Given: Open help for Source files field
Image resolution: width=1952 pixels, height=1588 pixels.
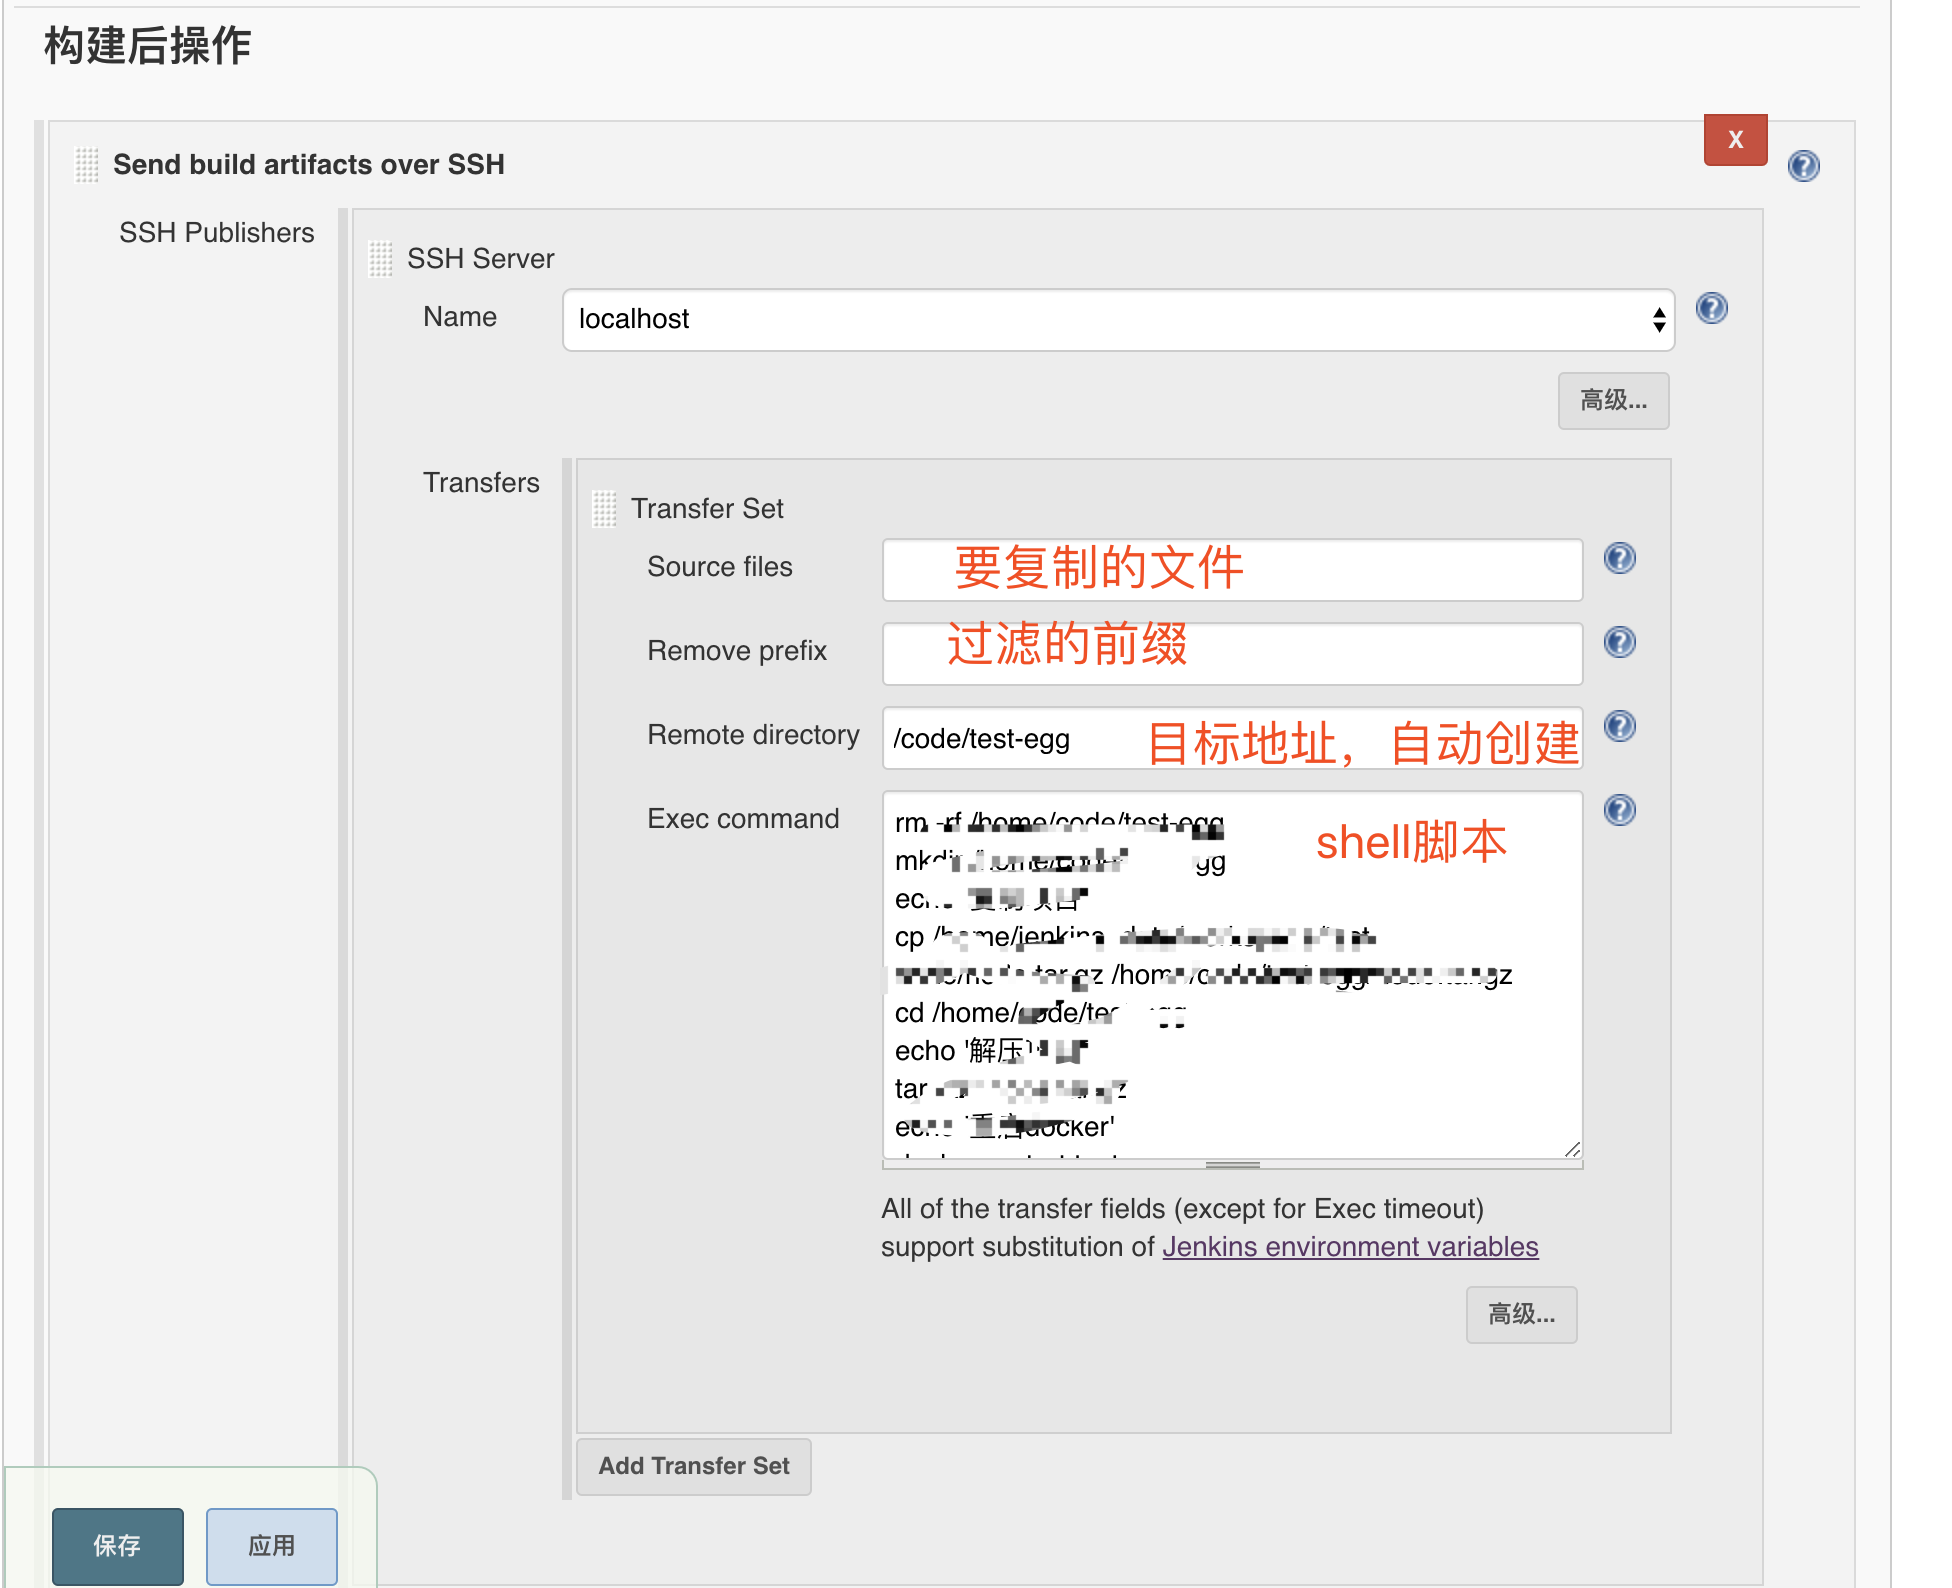Looking at the screenshot, I should click(1619, 558).
